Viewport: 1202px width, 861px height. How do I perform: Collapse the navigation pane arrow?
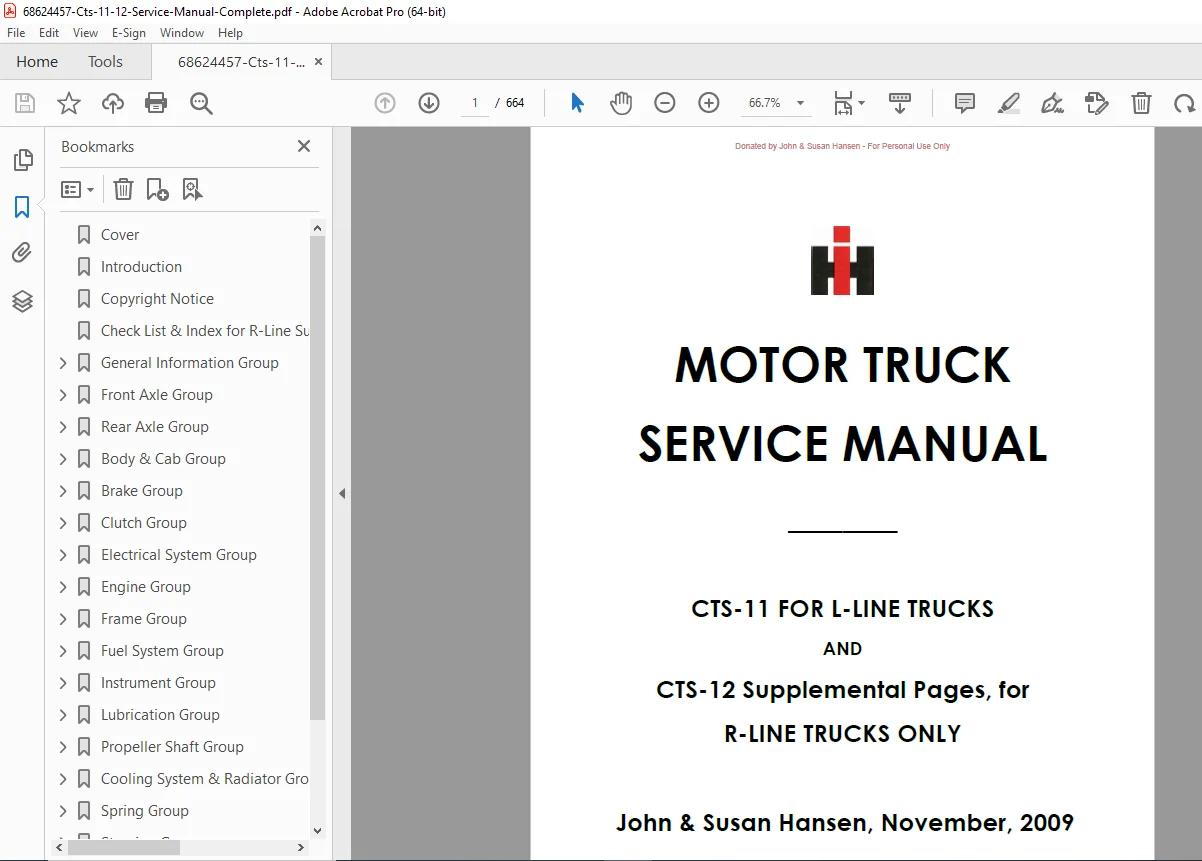(x=342, y=493)
